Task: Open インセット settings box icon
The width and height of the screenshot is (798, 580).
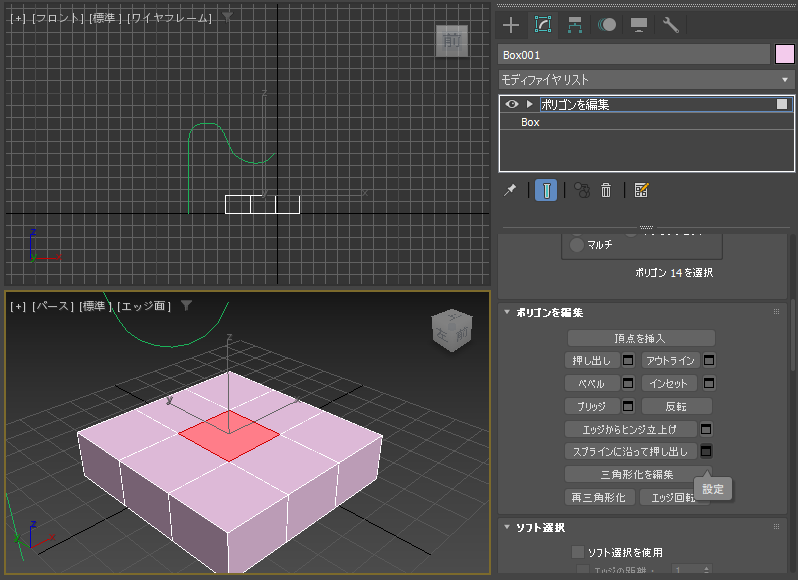Action: 709,383
